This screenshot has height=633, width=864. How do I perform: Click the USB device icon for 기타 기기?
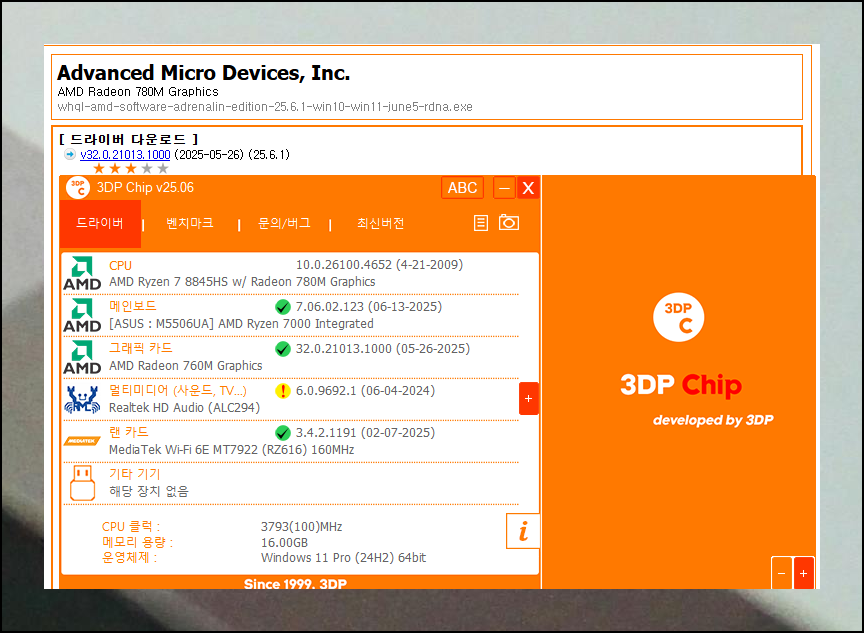(x=83, y=483)
